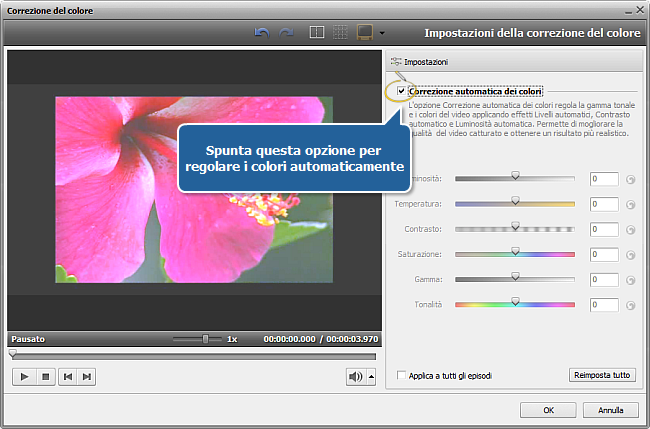Open the preview mode dropdown arrow
The width and height of the screenshot is (650, 429).
[x=382, y=34]
